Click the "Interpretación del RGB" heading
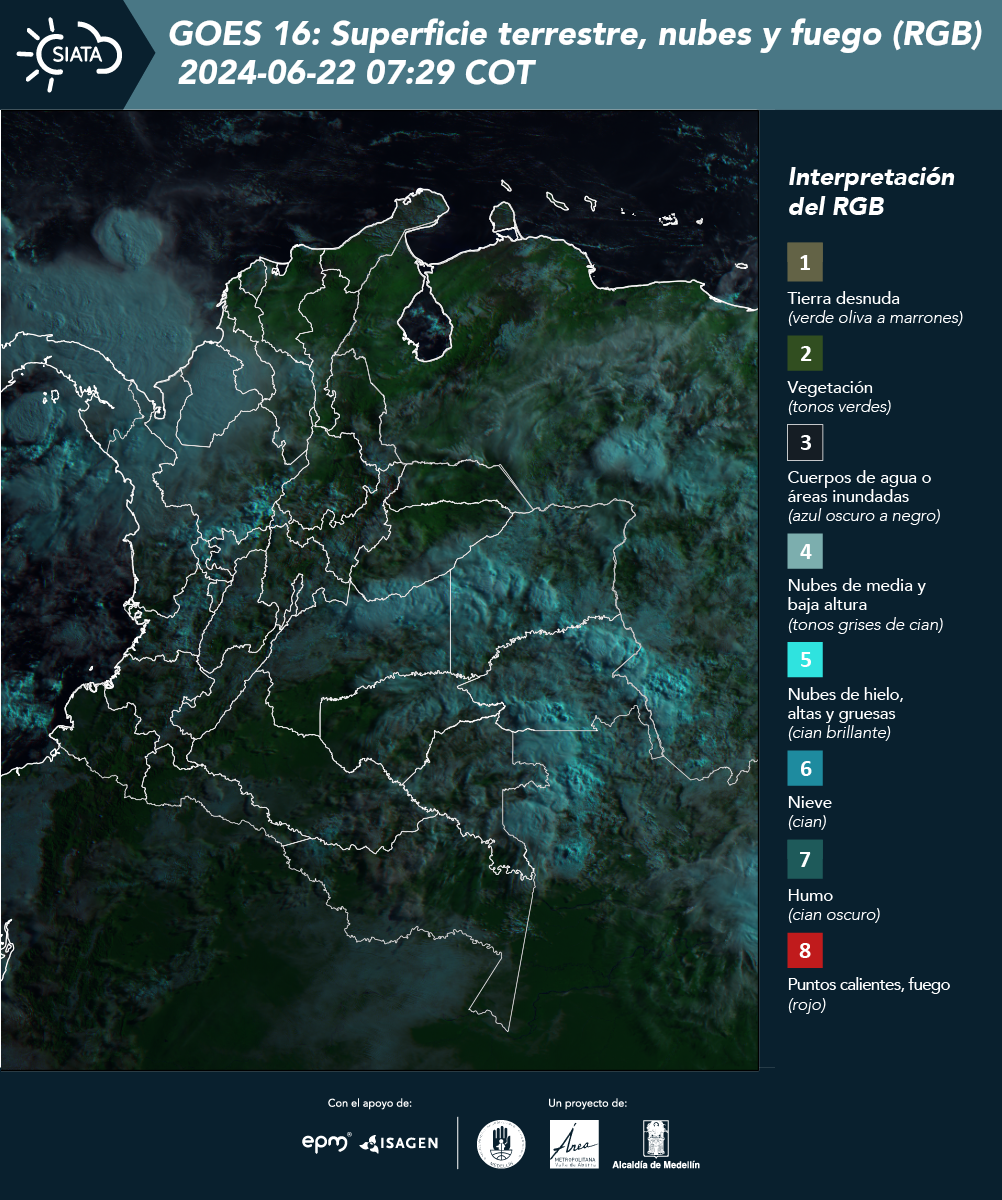The height and width of the screenshot is (1200, 1002). click(x=871, y=192)
